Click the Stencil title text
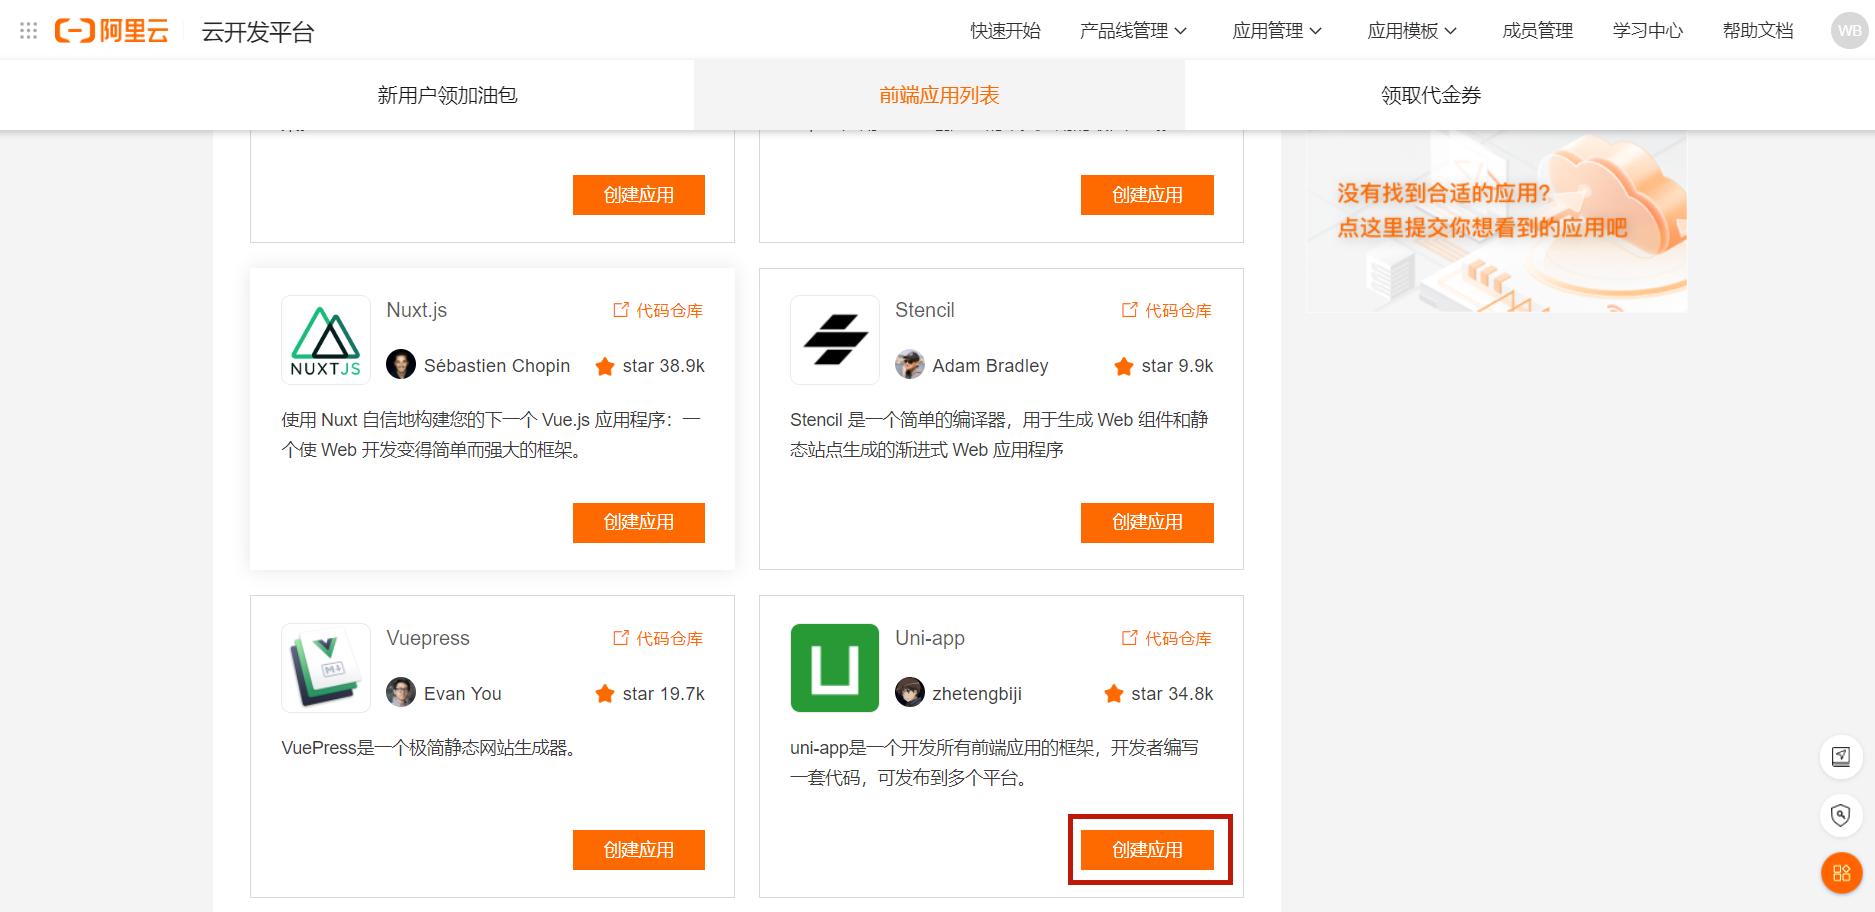Viewport: 1875px width, 912px height. click(x=925, y=310)
